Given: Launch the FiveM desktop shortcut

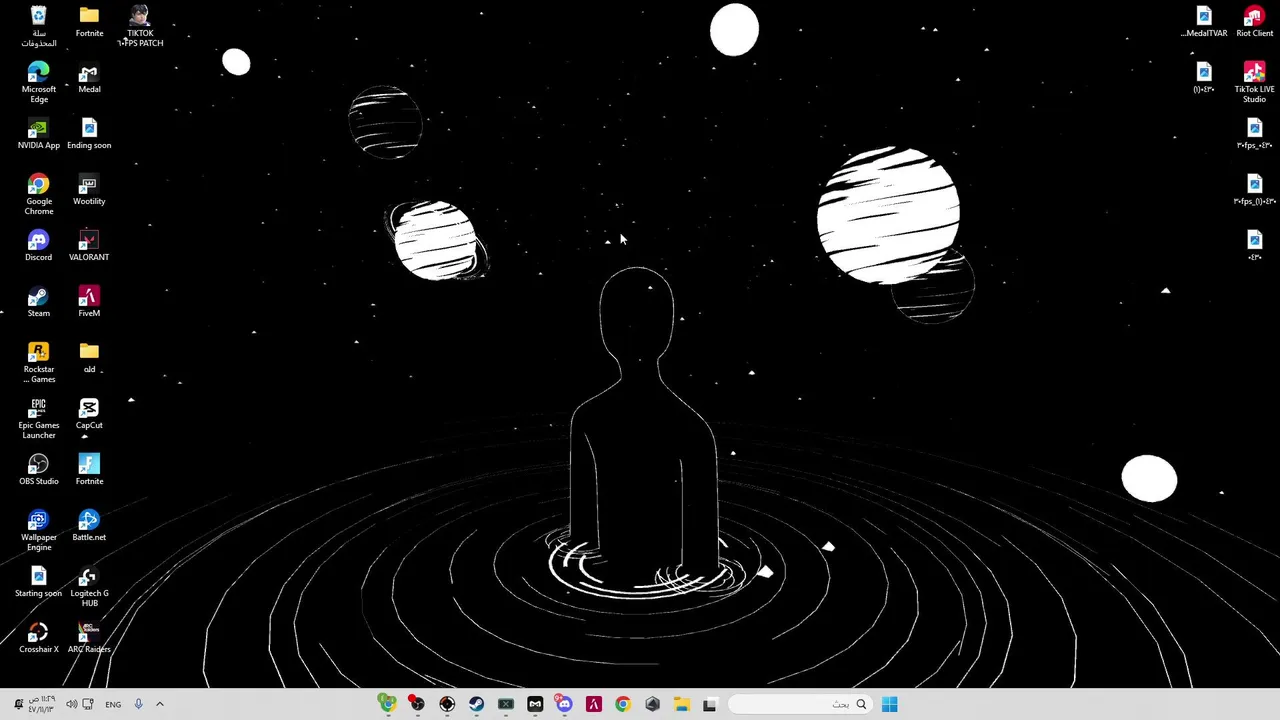Looking at the screenshot, I should 89,302.
